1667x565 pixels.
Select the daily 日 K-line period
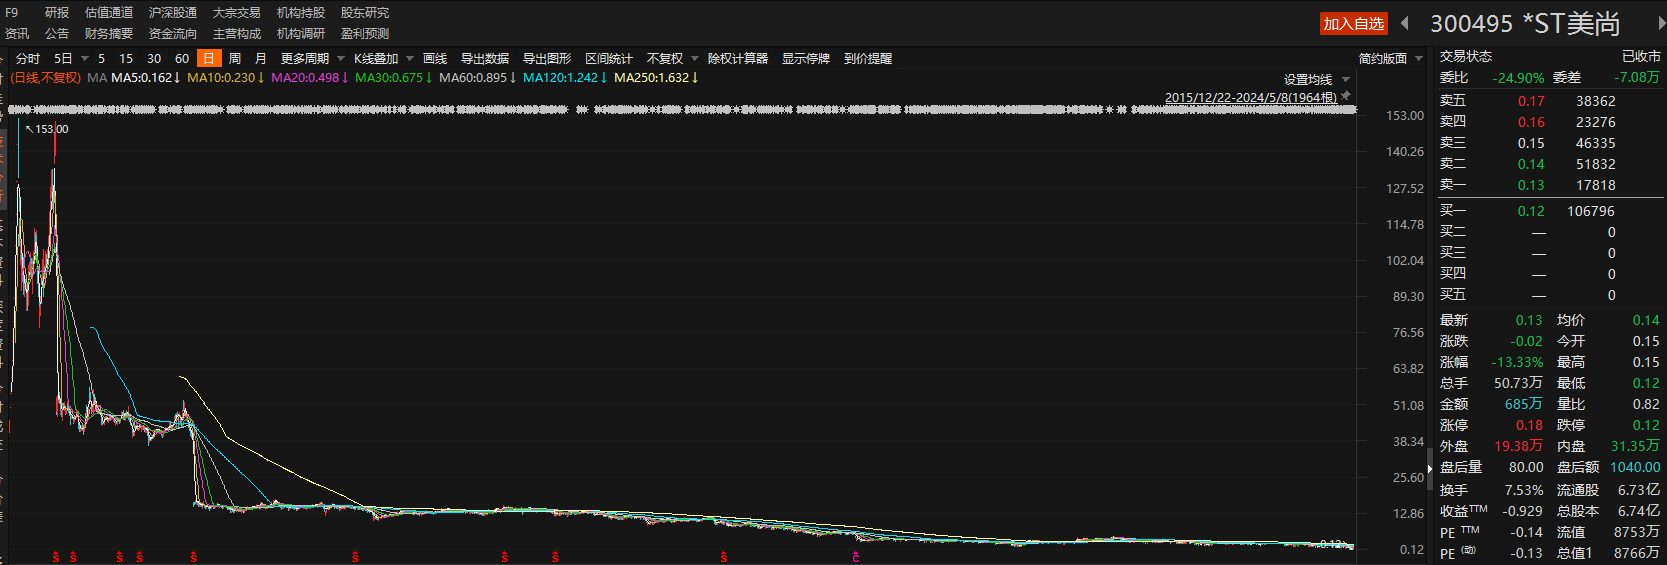tap(208, 58)
